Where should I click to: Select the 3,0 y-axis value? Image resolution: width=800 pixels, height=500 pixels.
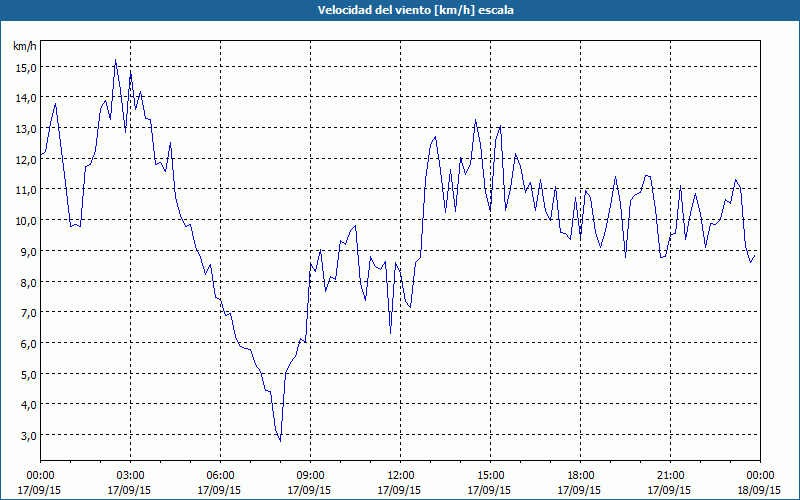point(28,435)
